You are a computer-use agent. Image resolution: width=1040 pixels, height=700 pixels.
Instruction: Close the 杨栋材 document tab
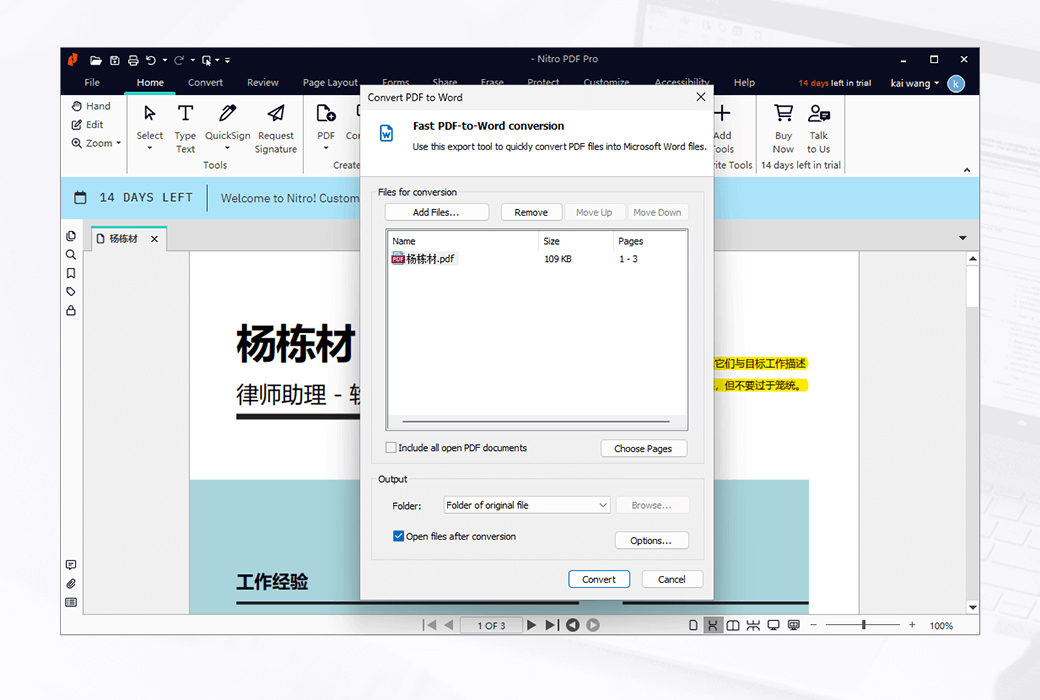coord(155,238)
